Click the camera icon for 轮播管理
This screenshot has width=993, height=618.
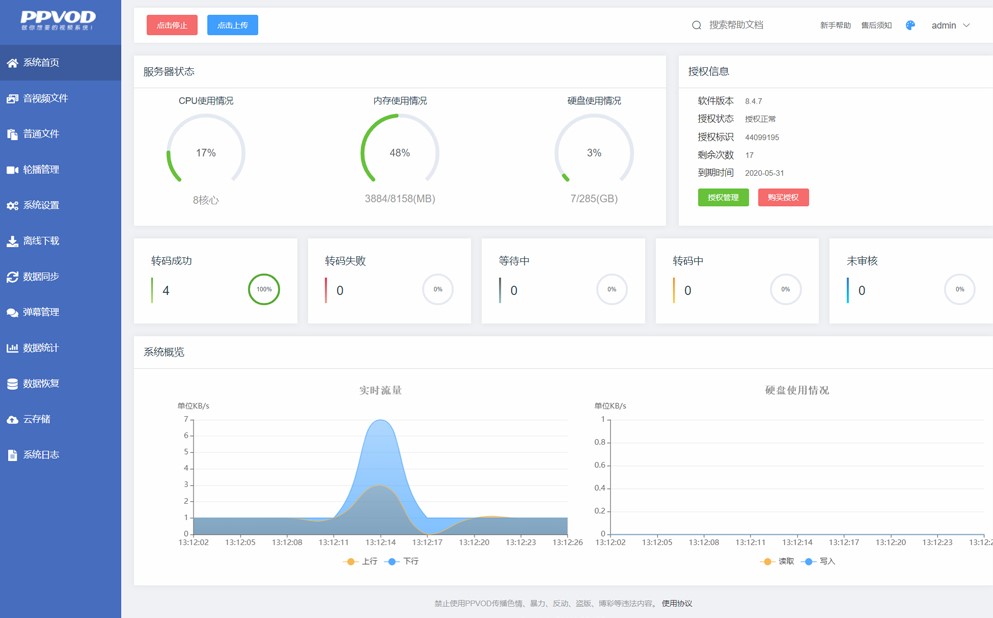[12, 170]
